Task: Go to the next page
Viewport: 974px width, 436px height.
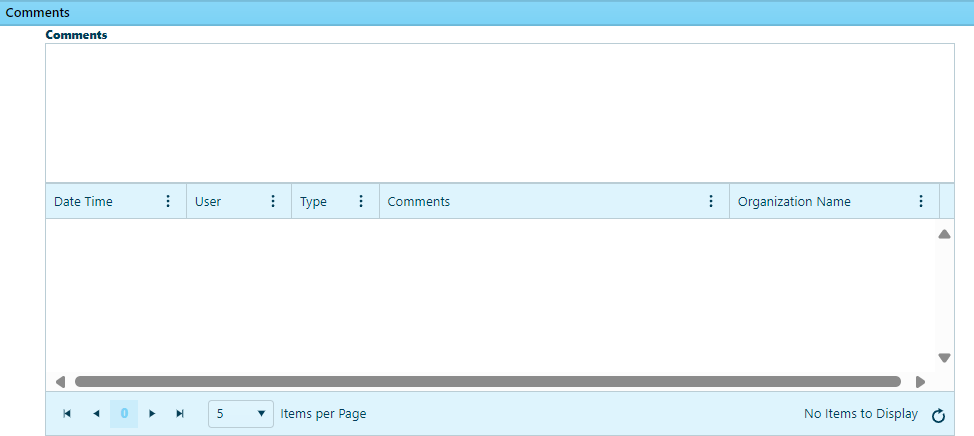Action: tap(152, 414)
